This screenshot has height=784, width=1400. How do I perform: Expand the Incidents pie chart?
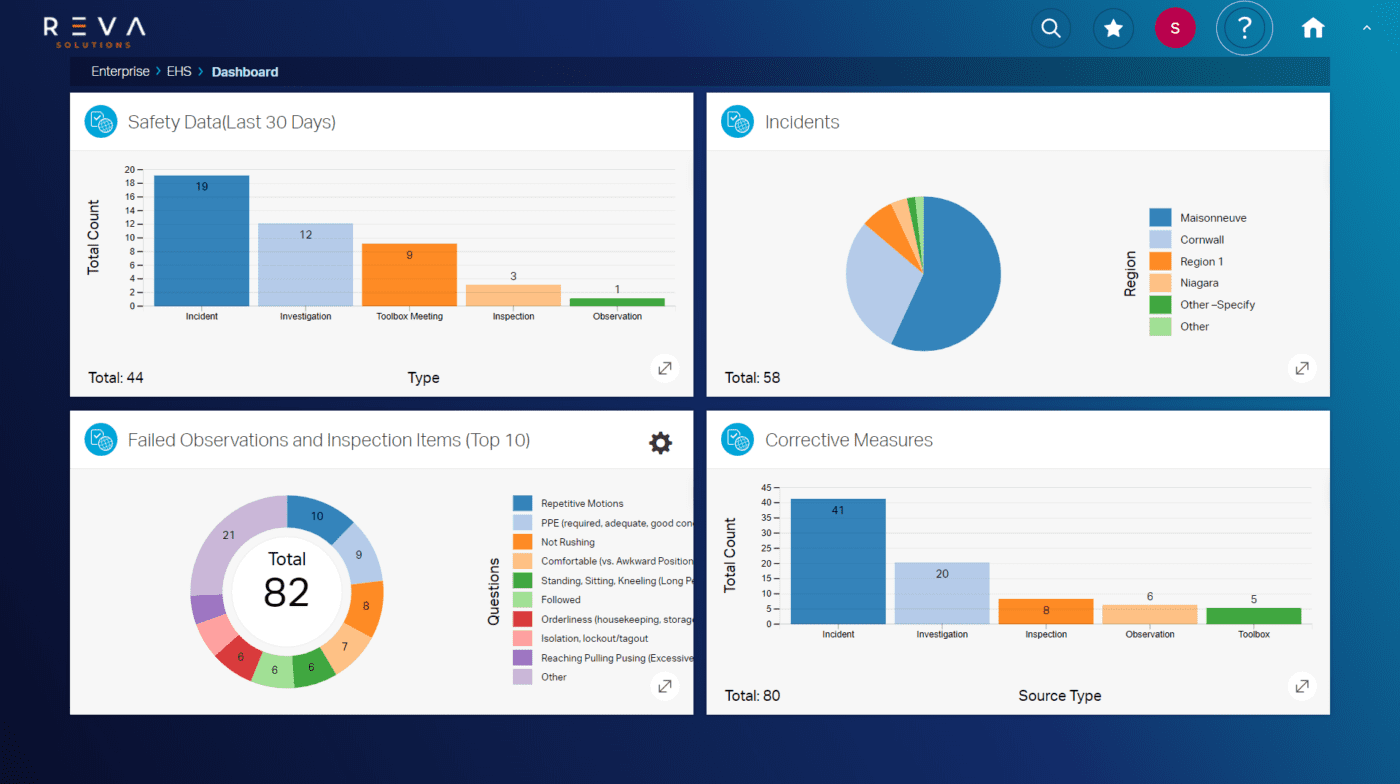click(1301, 368)
